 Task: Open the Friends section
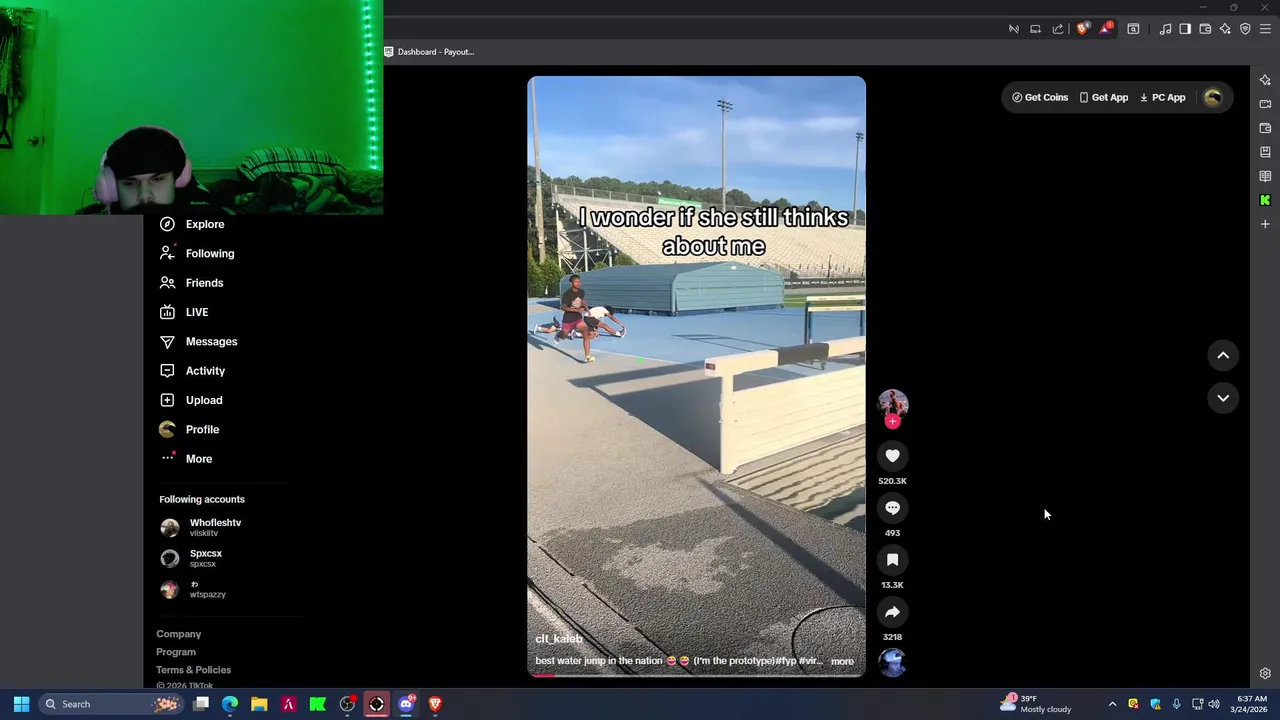[x=191, y=282]
